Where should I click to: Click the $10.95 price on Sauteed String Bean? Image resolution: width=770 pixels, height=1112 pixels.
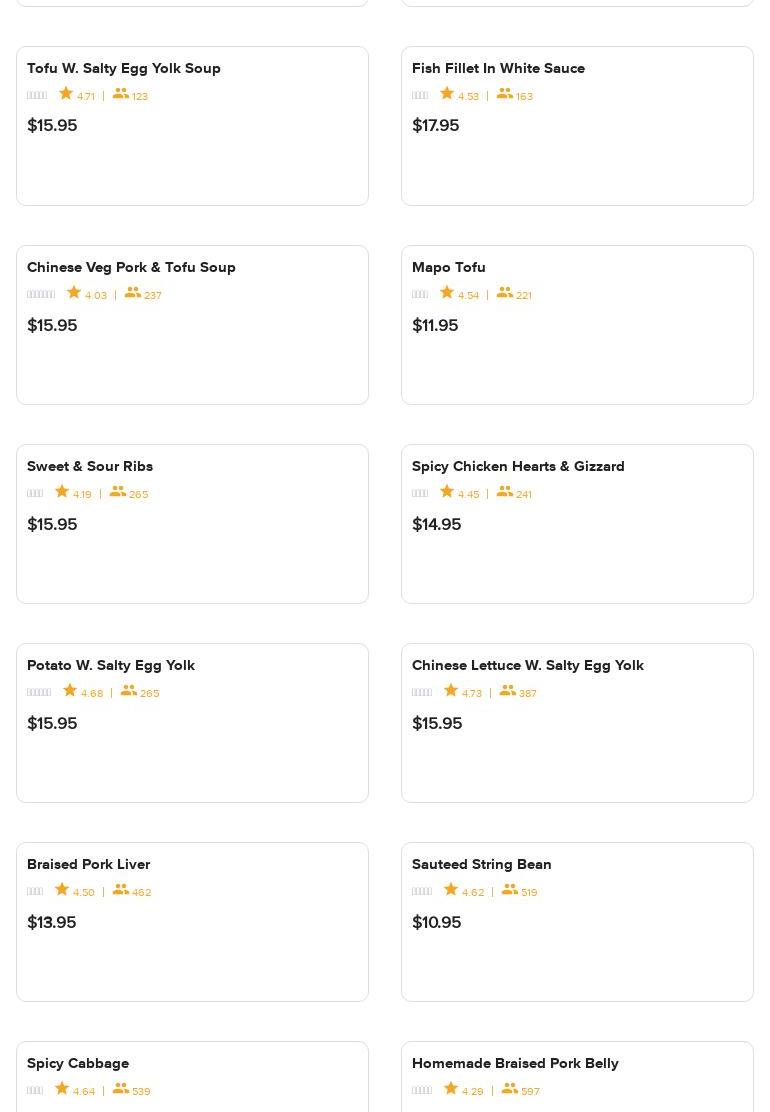[x=436, y=922]
